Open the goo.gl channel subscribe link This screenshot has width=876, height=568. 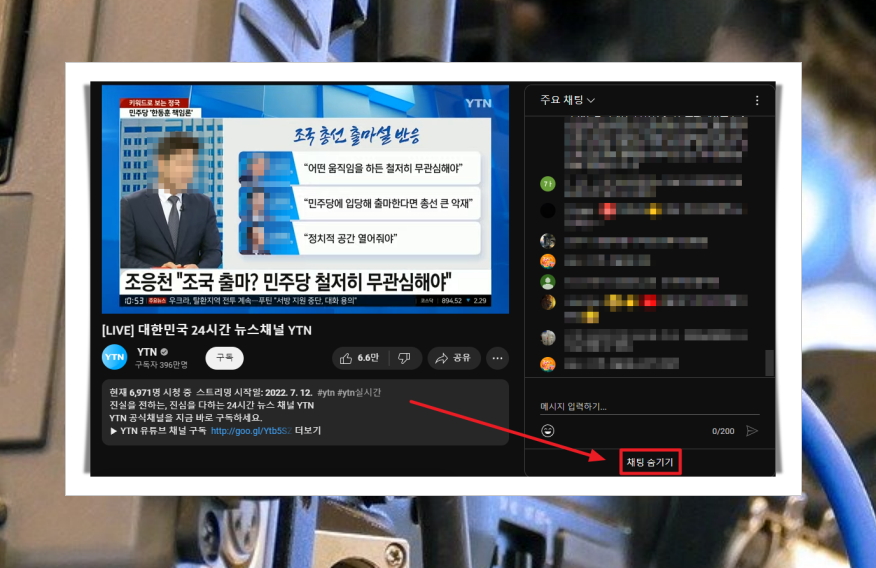click(x=251, y=431)
